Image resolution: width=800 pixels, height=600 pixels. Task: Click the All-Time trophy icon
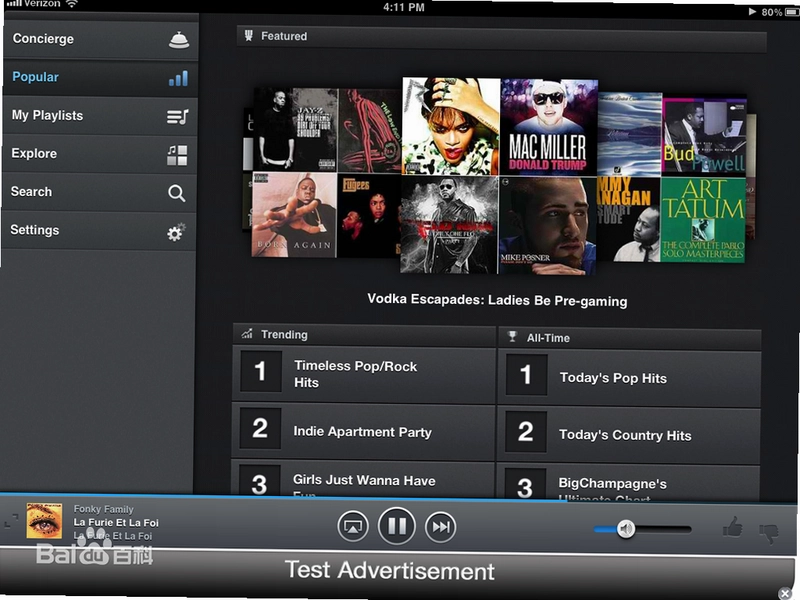pyautogui.click(x=512, y=337)
